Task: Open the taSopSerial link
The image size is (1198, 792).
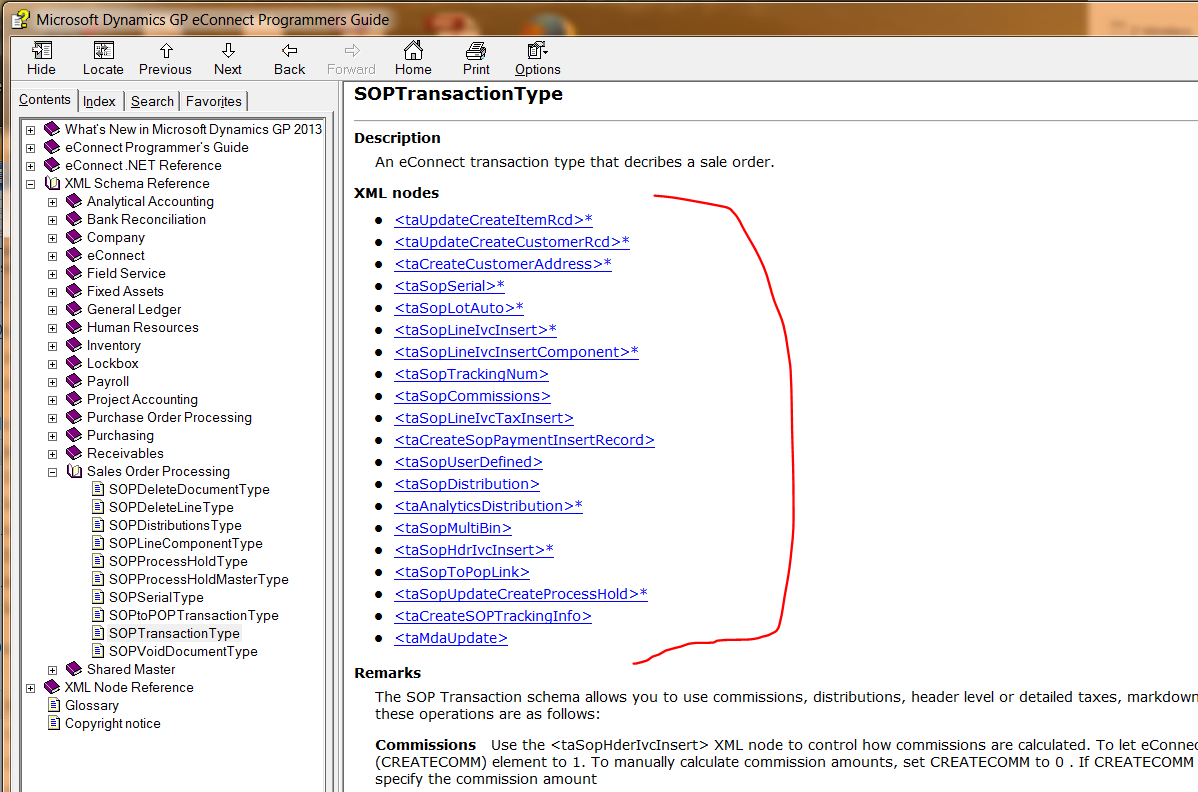Action: [449, 286]
